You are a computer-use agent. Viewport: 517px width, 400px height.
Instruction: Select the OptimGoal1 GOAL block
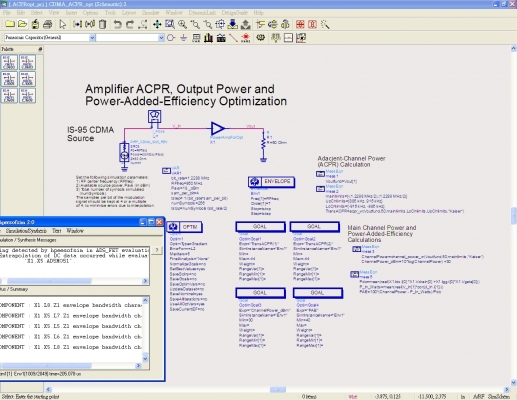260,227
